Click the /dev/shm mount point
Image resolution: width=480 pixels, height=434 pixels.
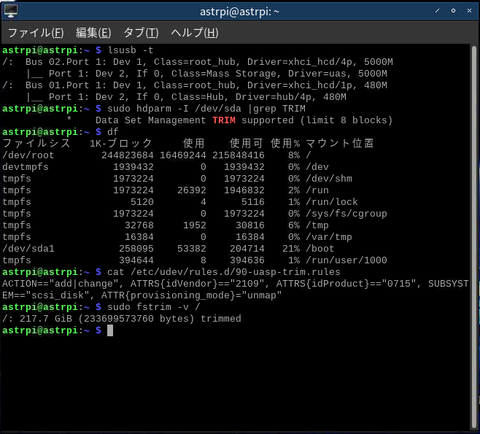[329, 179]
